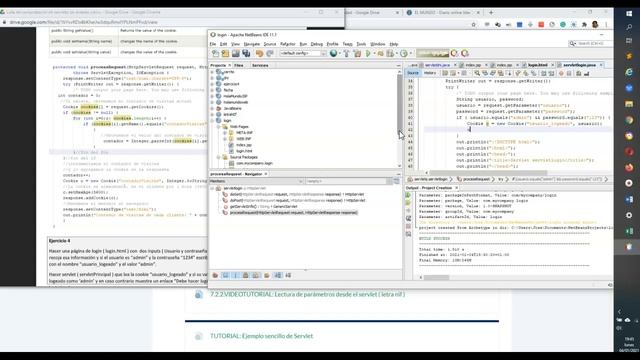Click the New Project toolbar icon
This screenshot has width=640, height=360.
(x=225, y=53)
